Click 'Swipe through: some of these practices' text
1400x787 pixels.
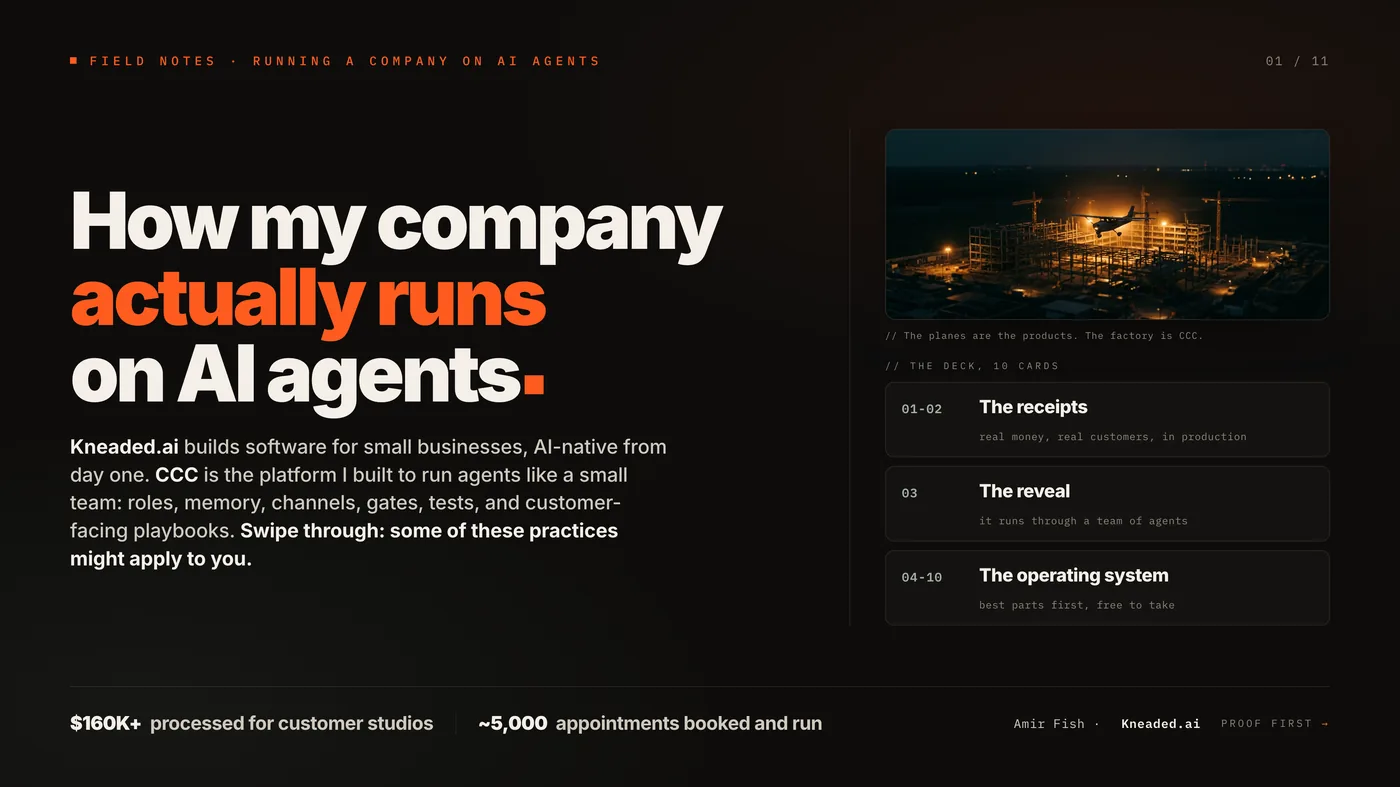click(429, 531)
